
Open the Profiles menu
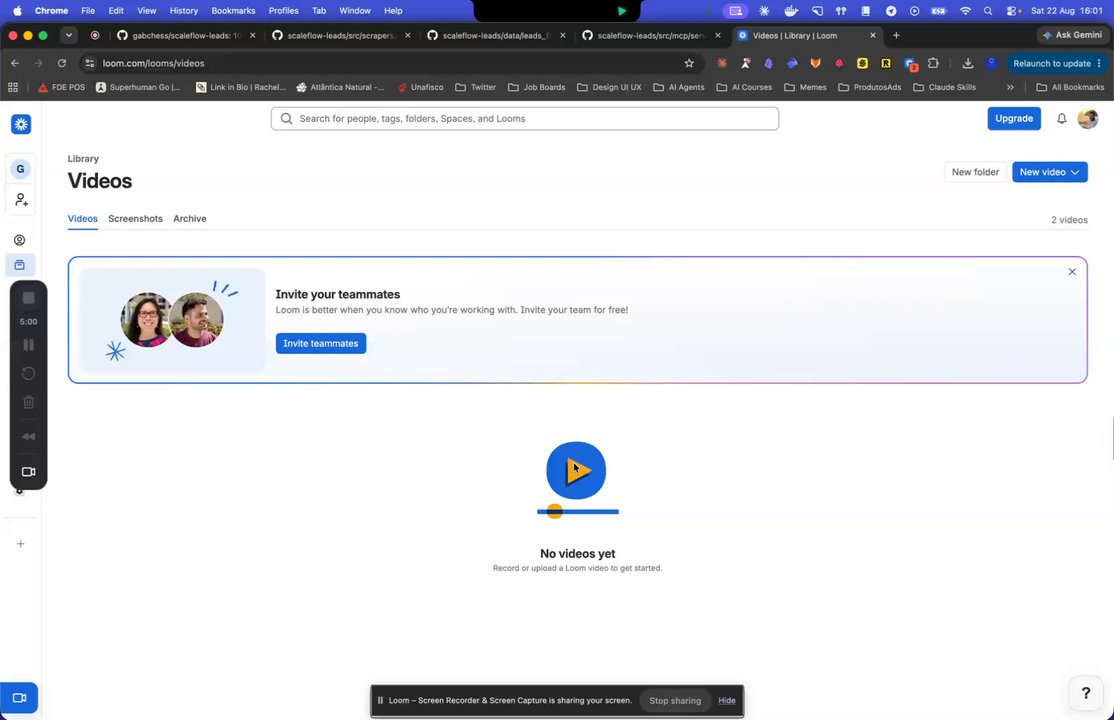point(283,11)
